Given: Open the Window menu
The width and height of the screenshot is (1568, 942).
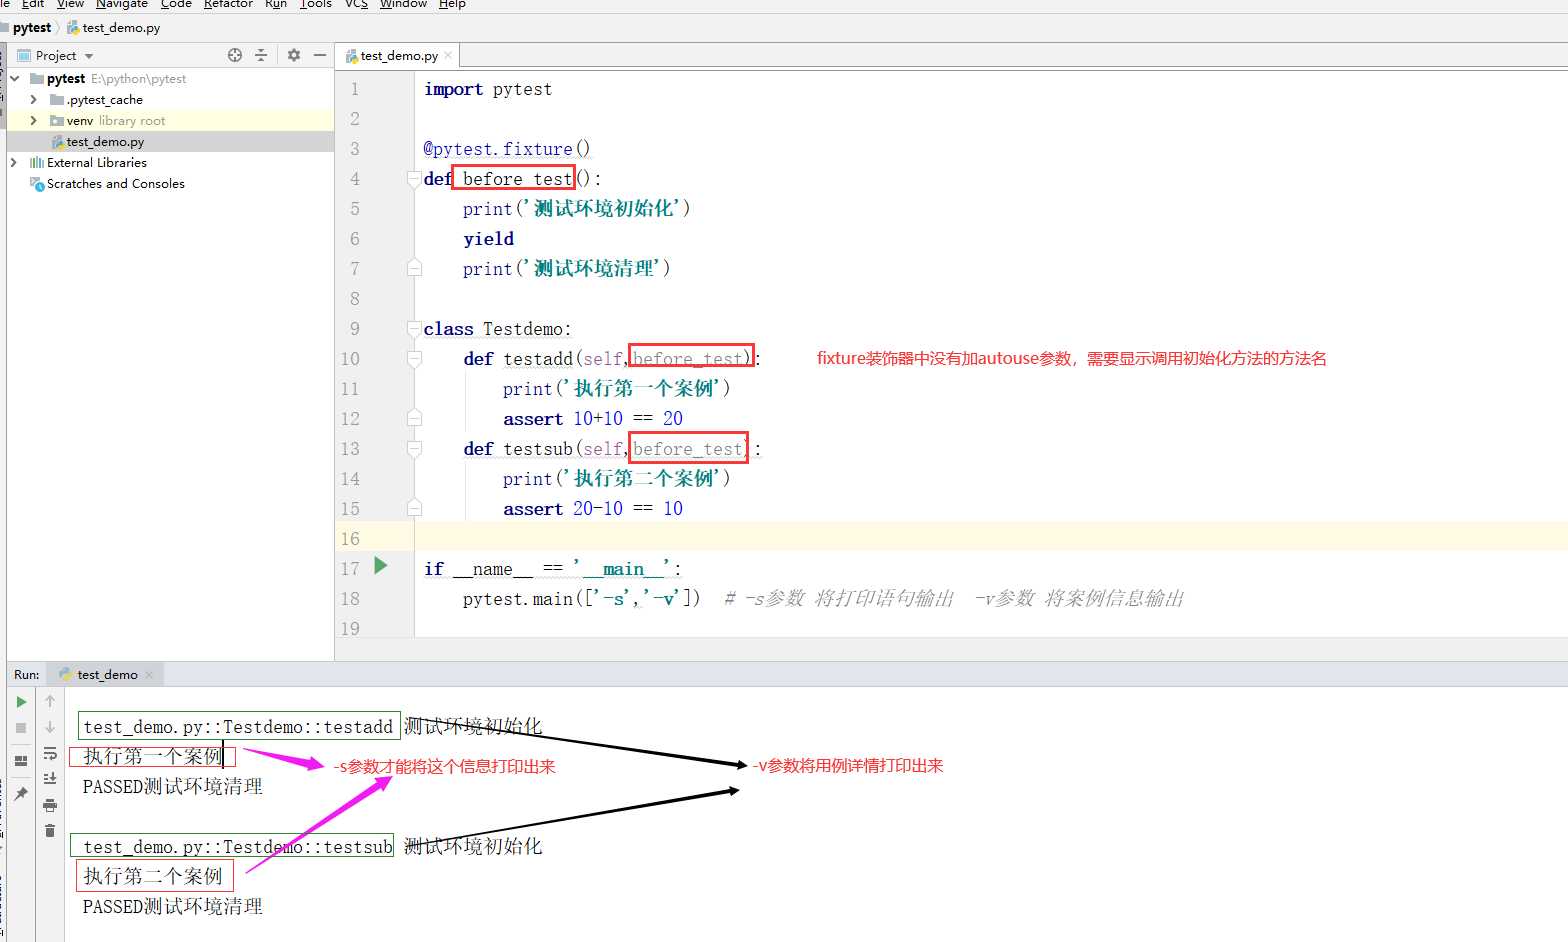Looking at the screenshot, I should tap(403, 4).
